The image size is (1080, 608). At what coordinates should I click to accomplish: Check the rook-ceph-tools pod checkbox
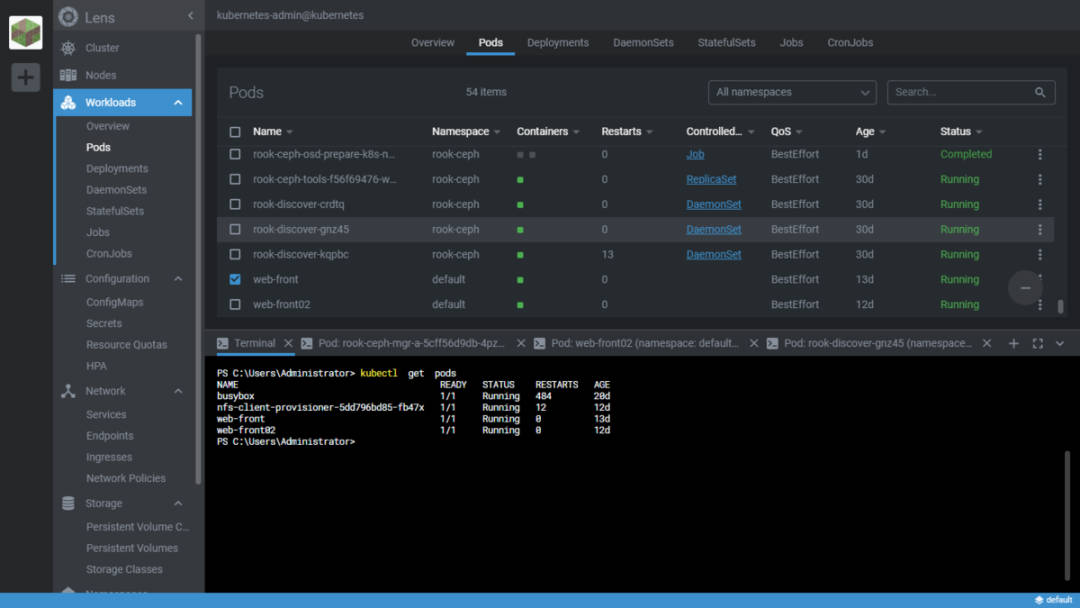235,179
